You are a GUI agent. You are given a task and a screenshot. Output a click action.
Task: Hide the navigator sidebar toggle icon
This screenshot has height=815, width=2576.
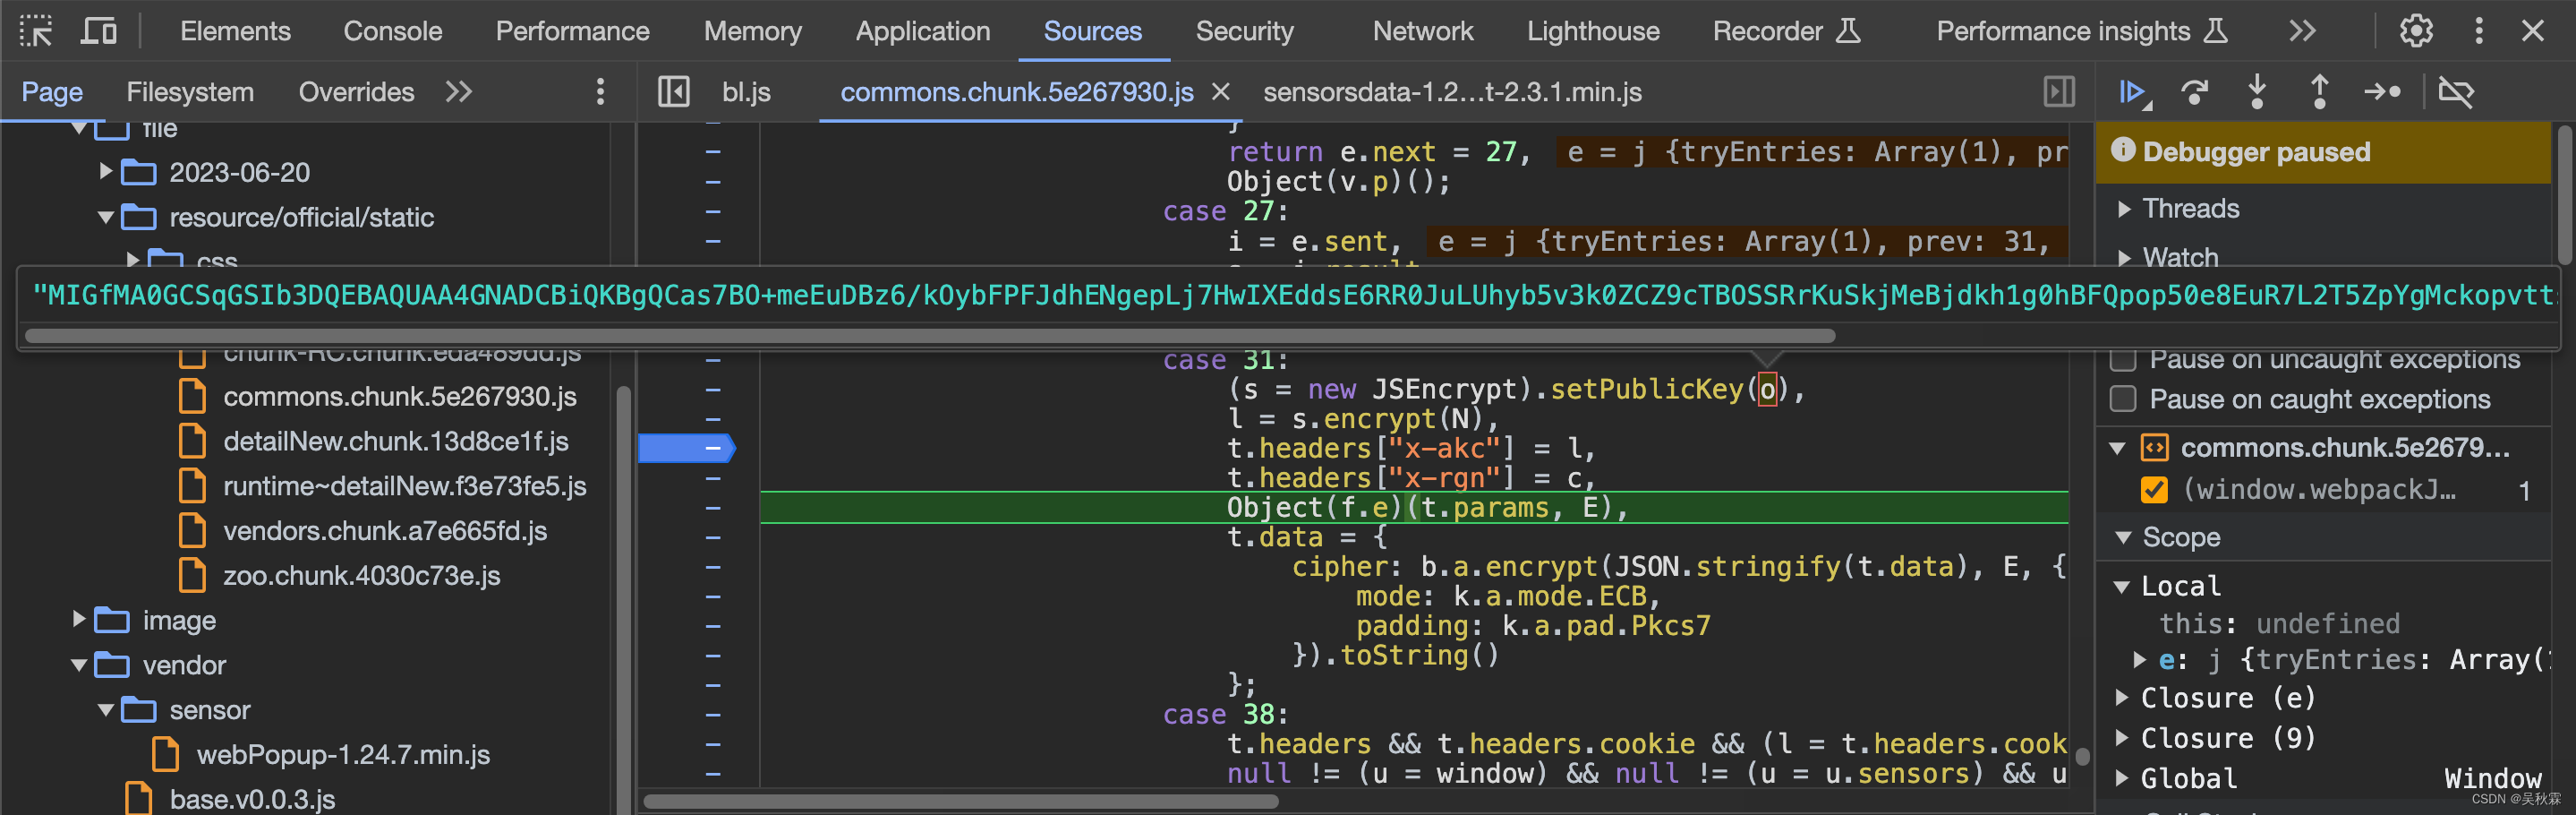(673, 92)
